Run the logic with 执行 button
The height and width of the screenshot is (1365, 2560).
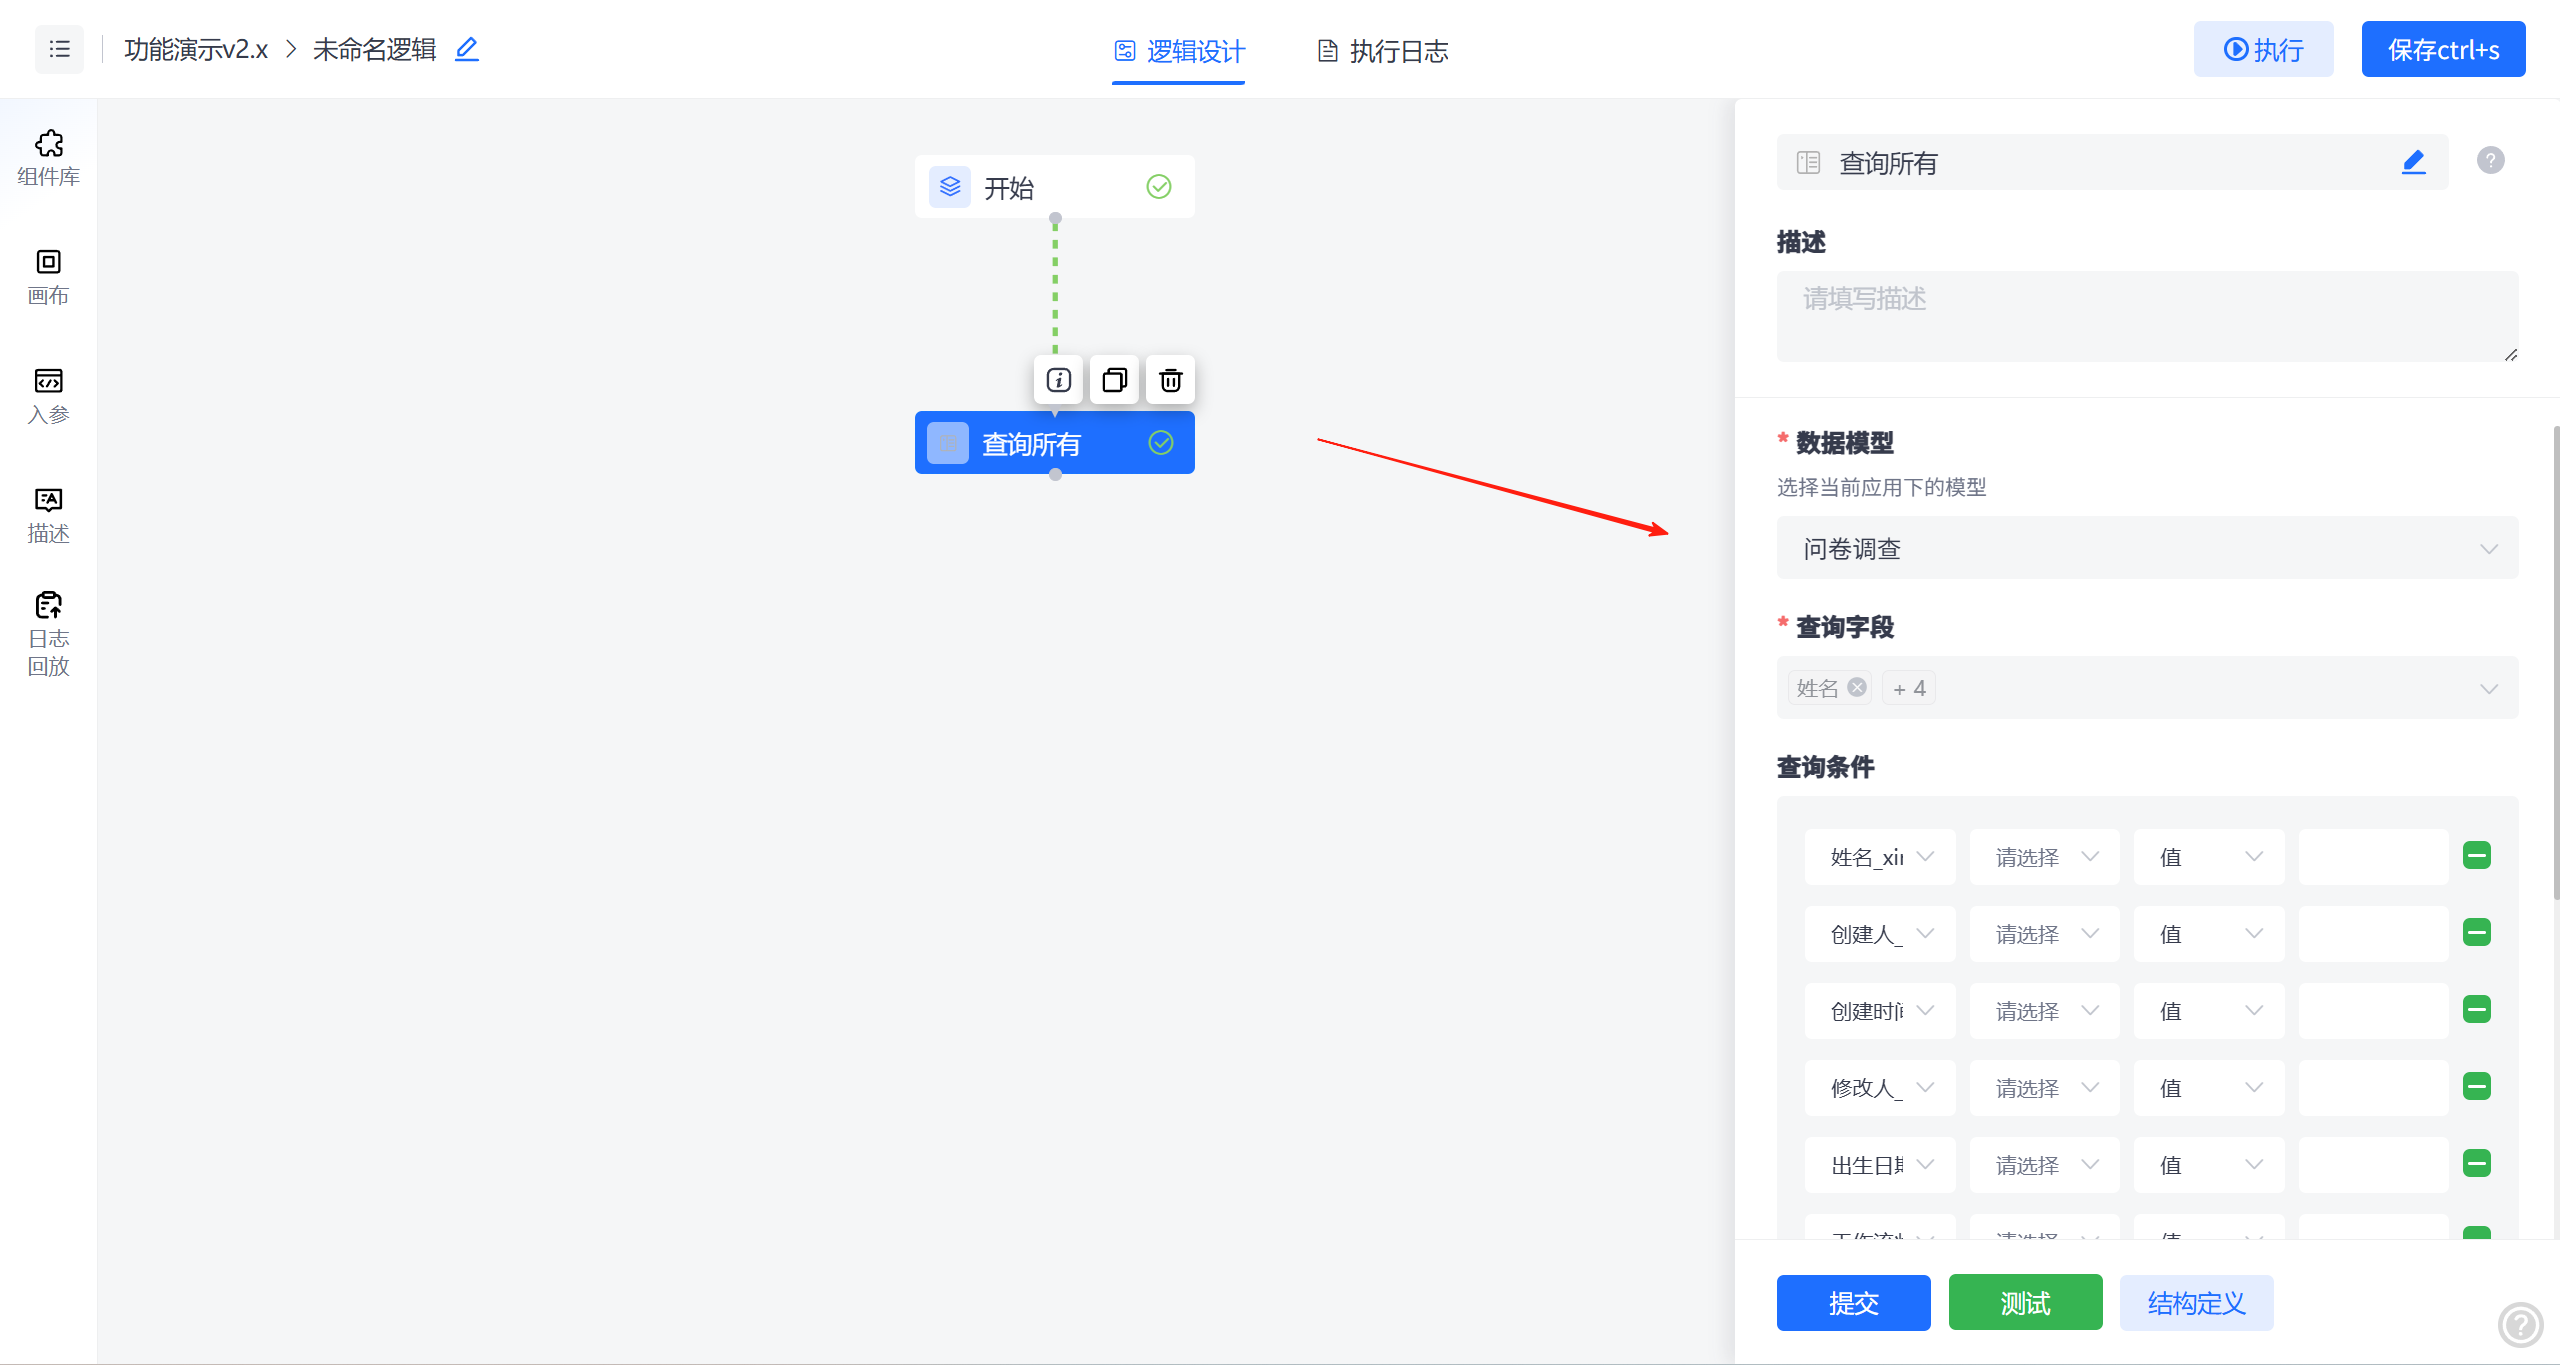(2263, 49)
